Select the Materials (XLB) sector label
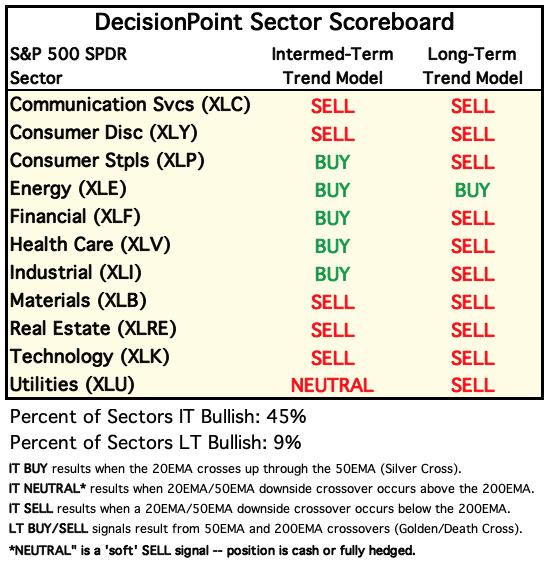 click(x=78, y=300)
